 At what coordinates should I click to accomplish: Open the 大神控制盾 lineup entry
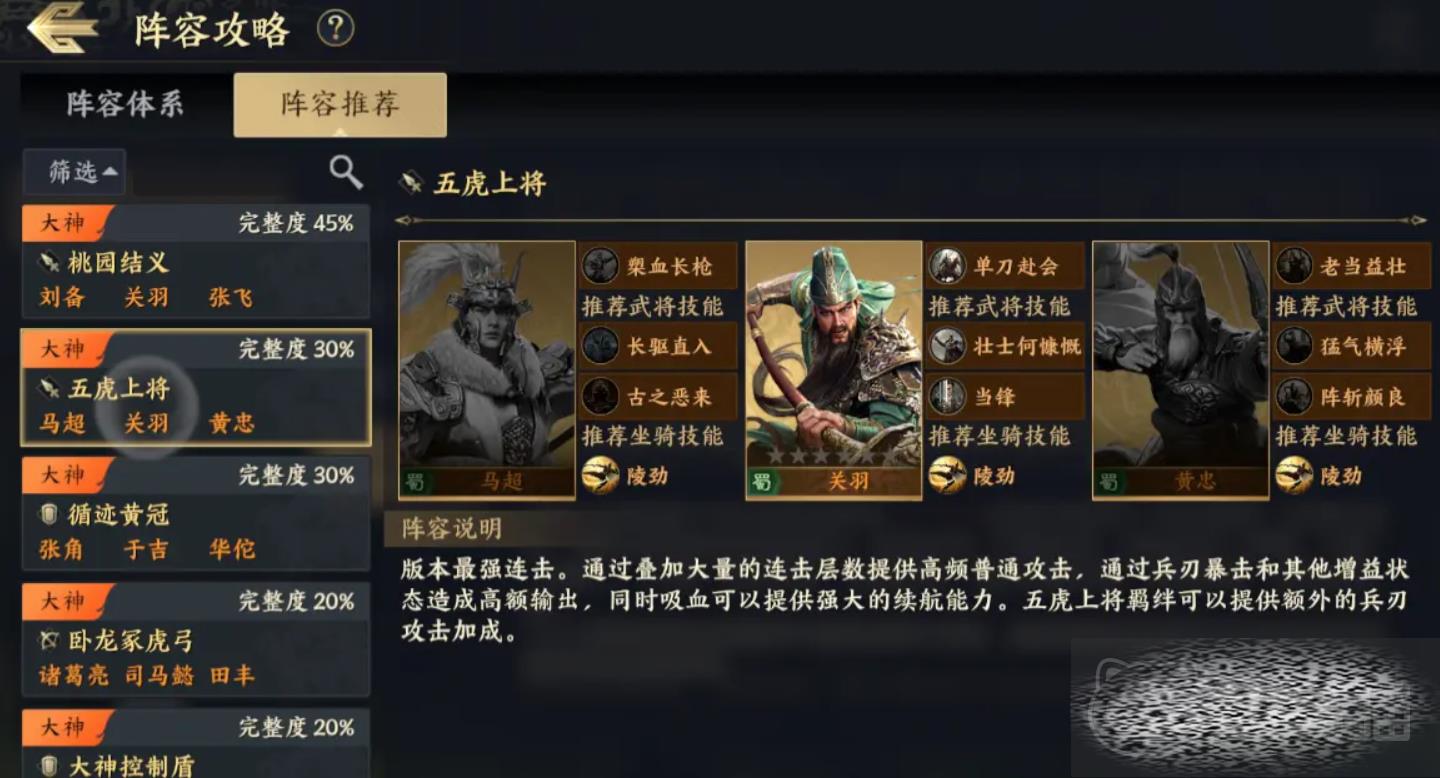[196, 743]
